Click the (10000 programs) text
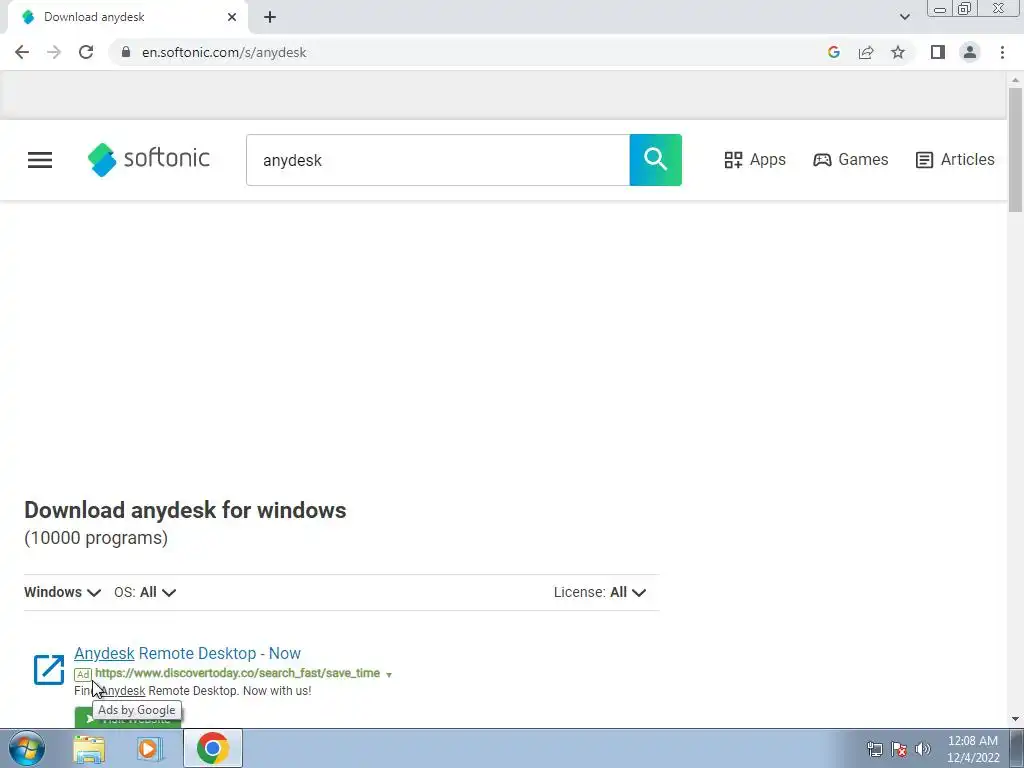The image size is (1024, 768). [96, 537]
